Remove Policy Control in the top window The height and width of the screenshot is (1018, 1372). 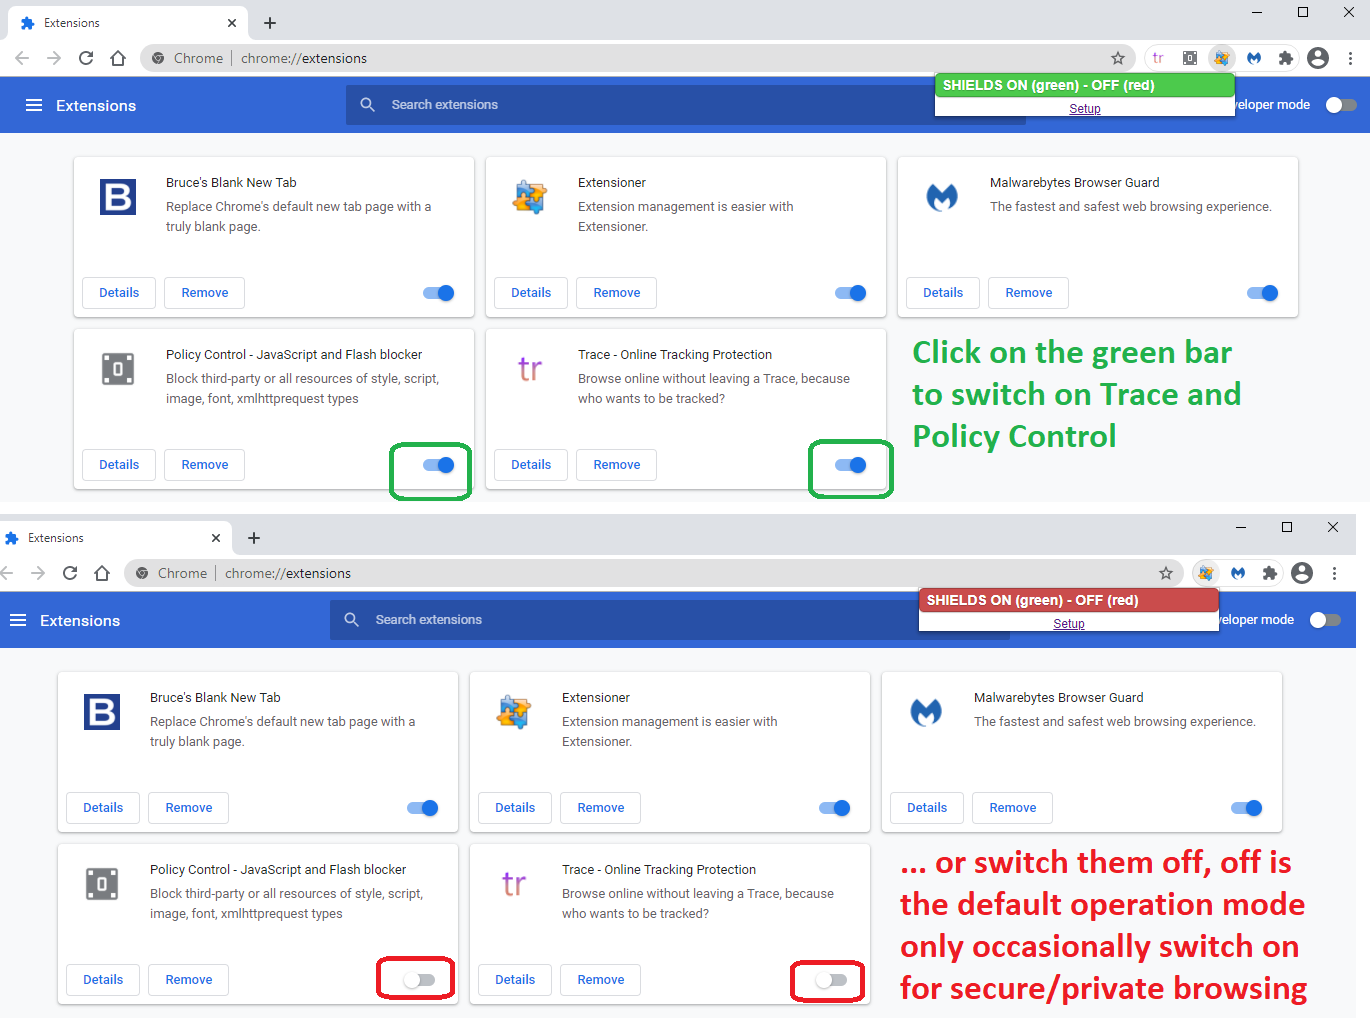coord(205,465)
